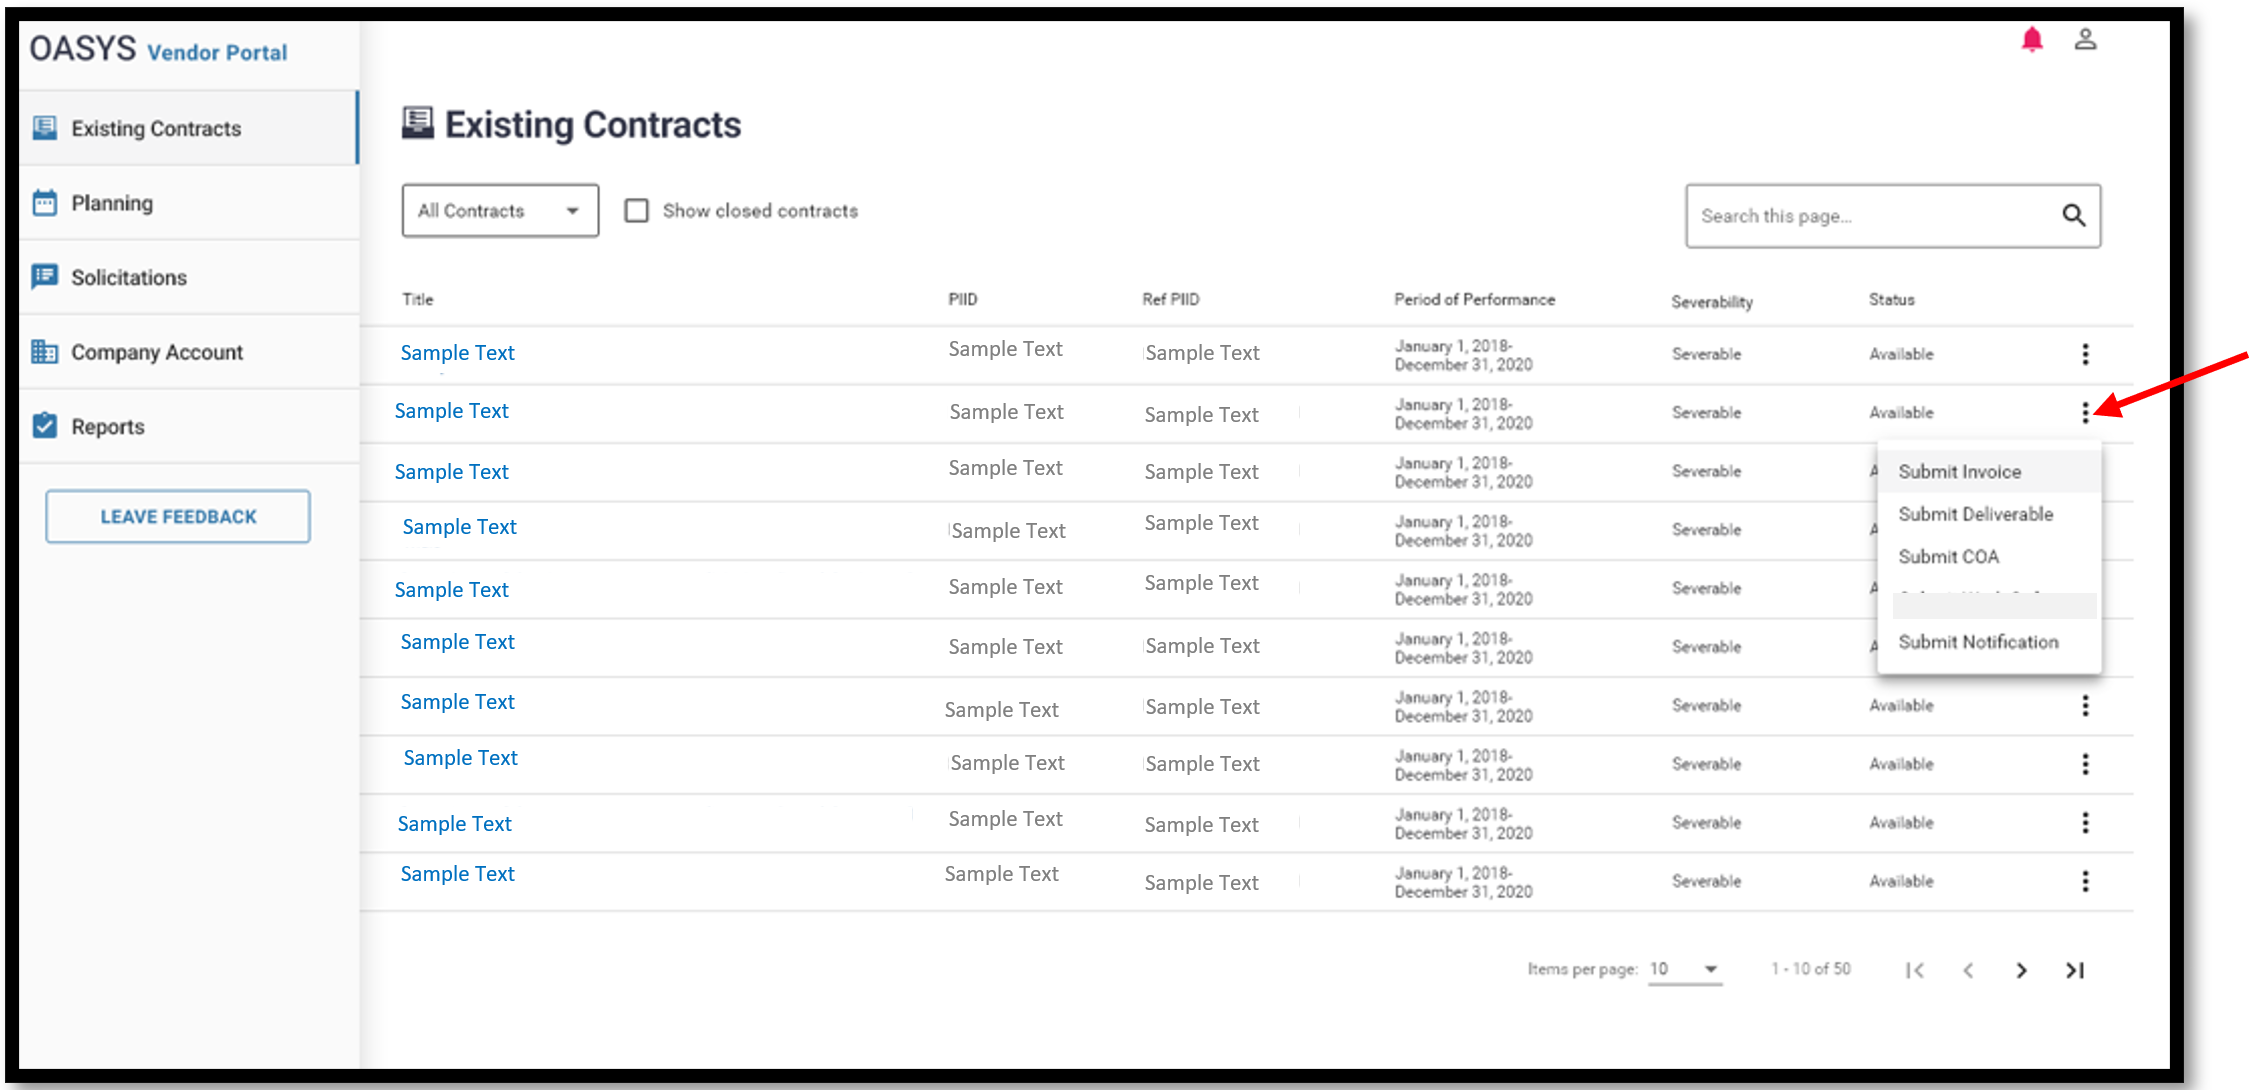This screenshot has width=2249, height=1090.
Task: Expand the All Contracts dropdown
Action: pyautogui.click(x=500, y=211)
